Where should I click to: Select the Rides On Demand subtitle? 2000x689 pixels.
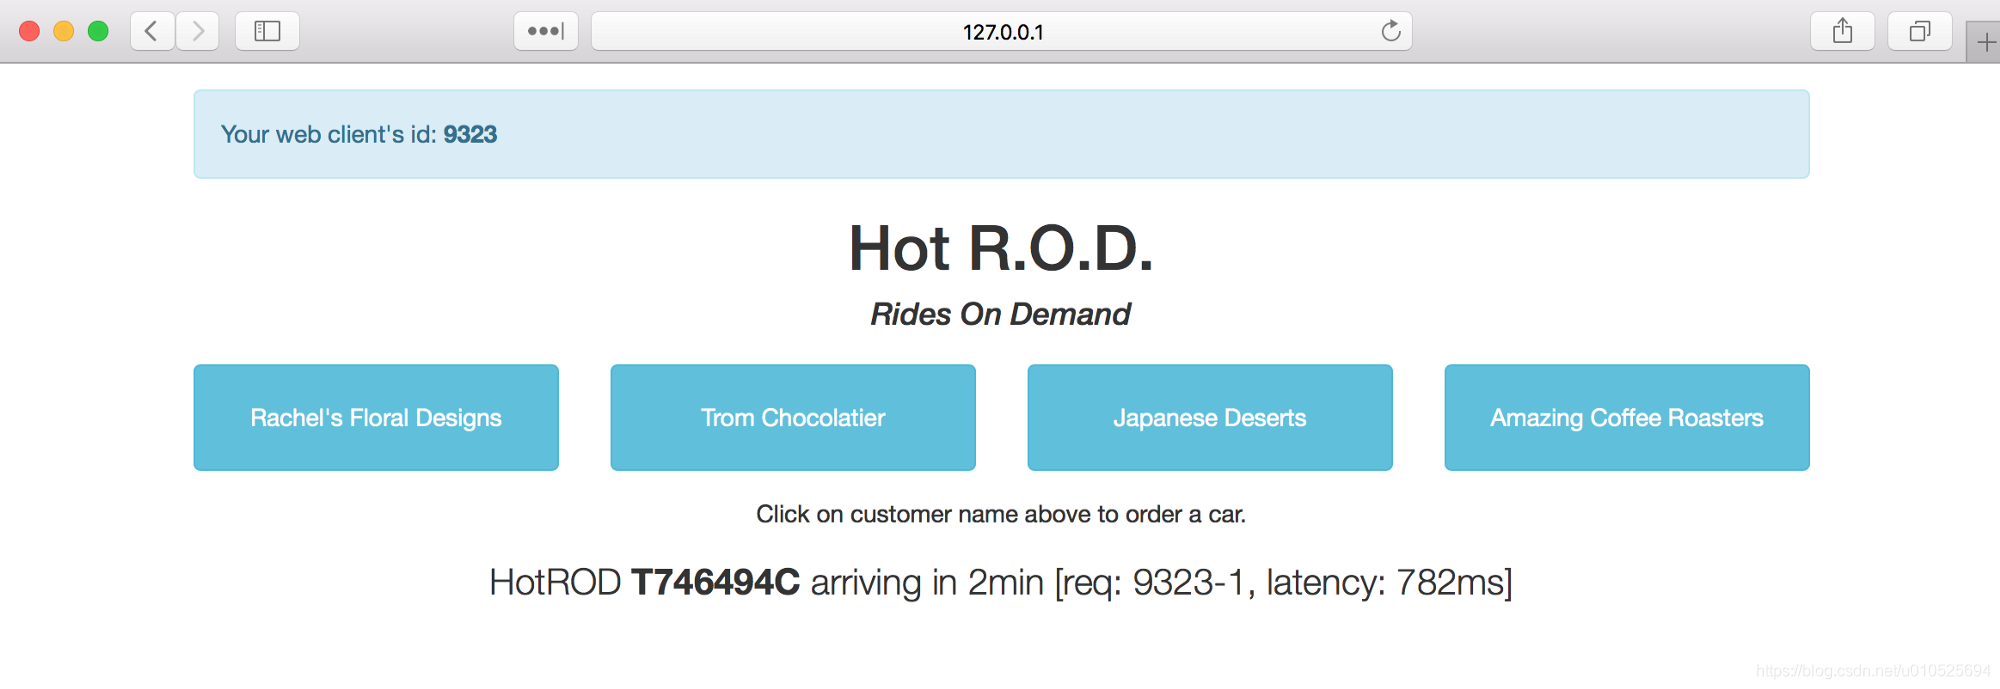(x=1001, y=314)
